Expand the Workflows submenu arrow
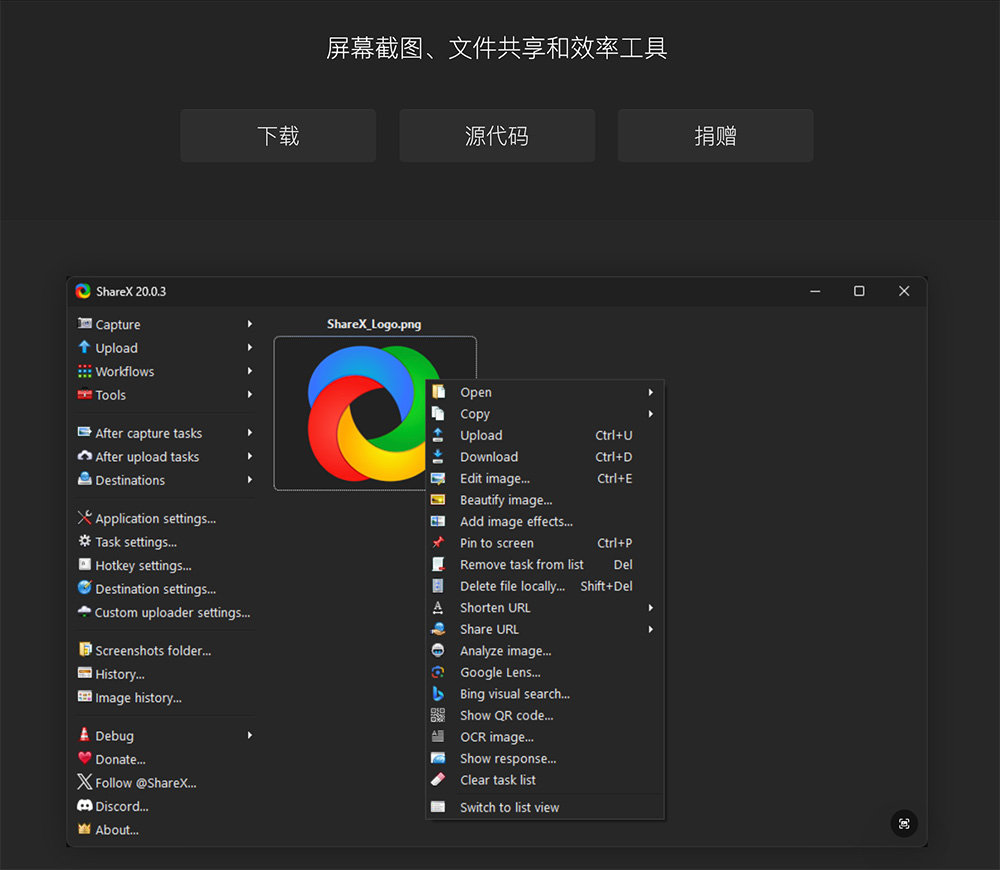Image resolution: width=1000 pixels, height=870 pixels. coord(250,371)
